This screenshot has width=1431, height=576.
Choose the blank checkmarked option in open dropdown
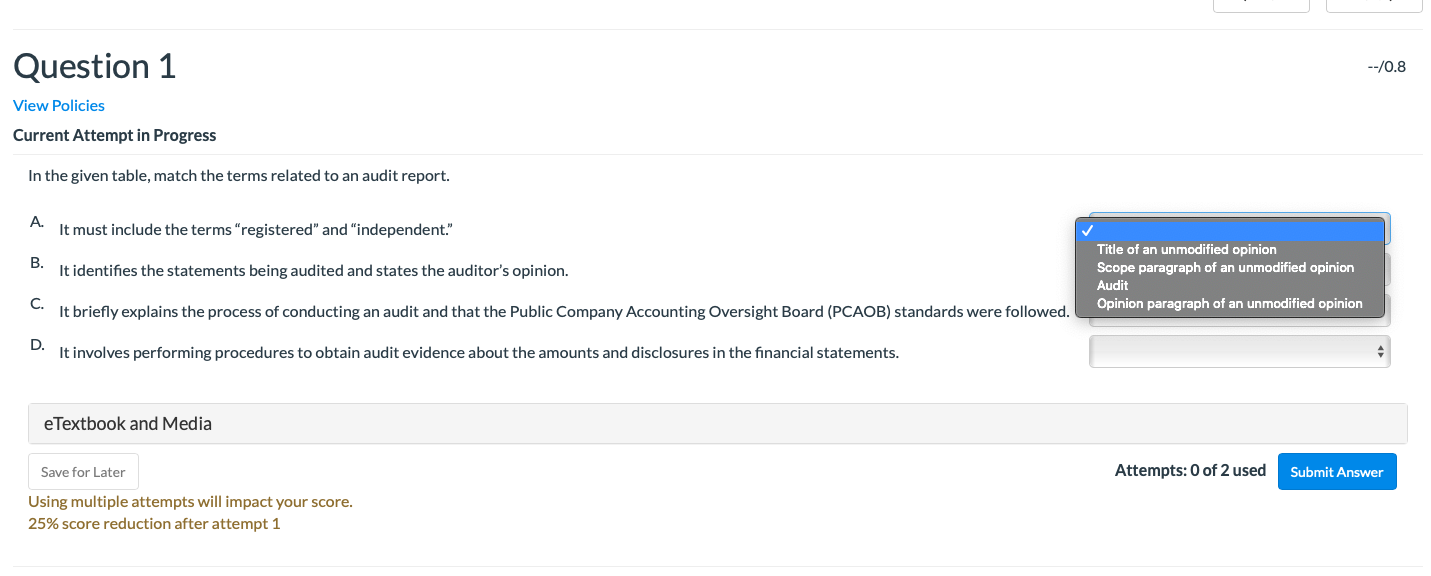click(1231, 229)
